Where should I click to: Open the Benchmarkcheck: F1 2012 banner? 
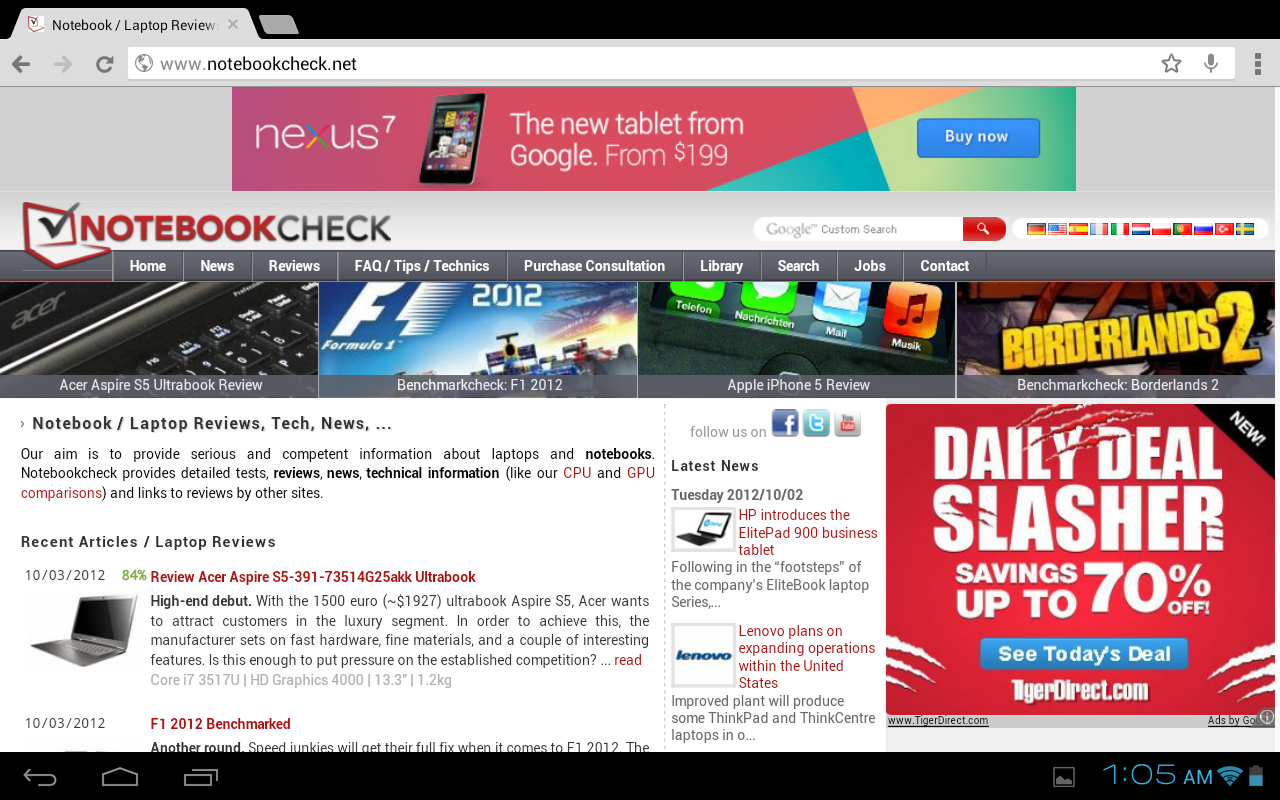pos(478,340)
